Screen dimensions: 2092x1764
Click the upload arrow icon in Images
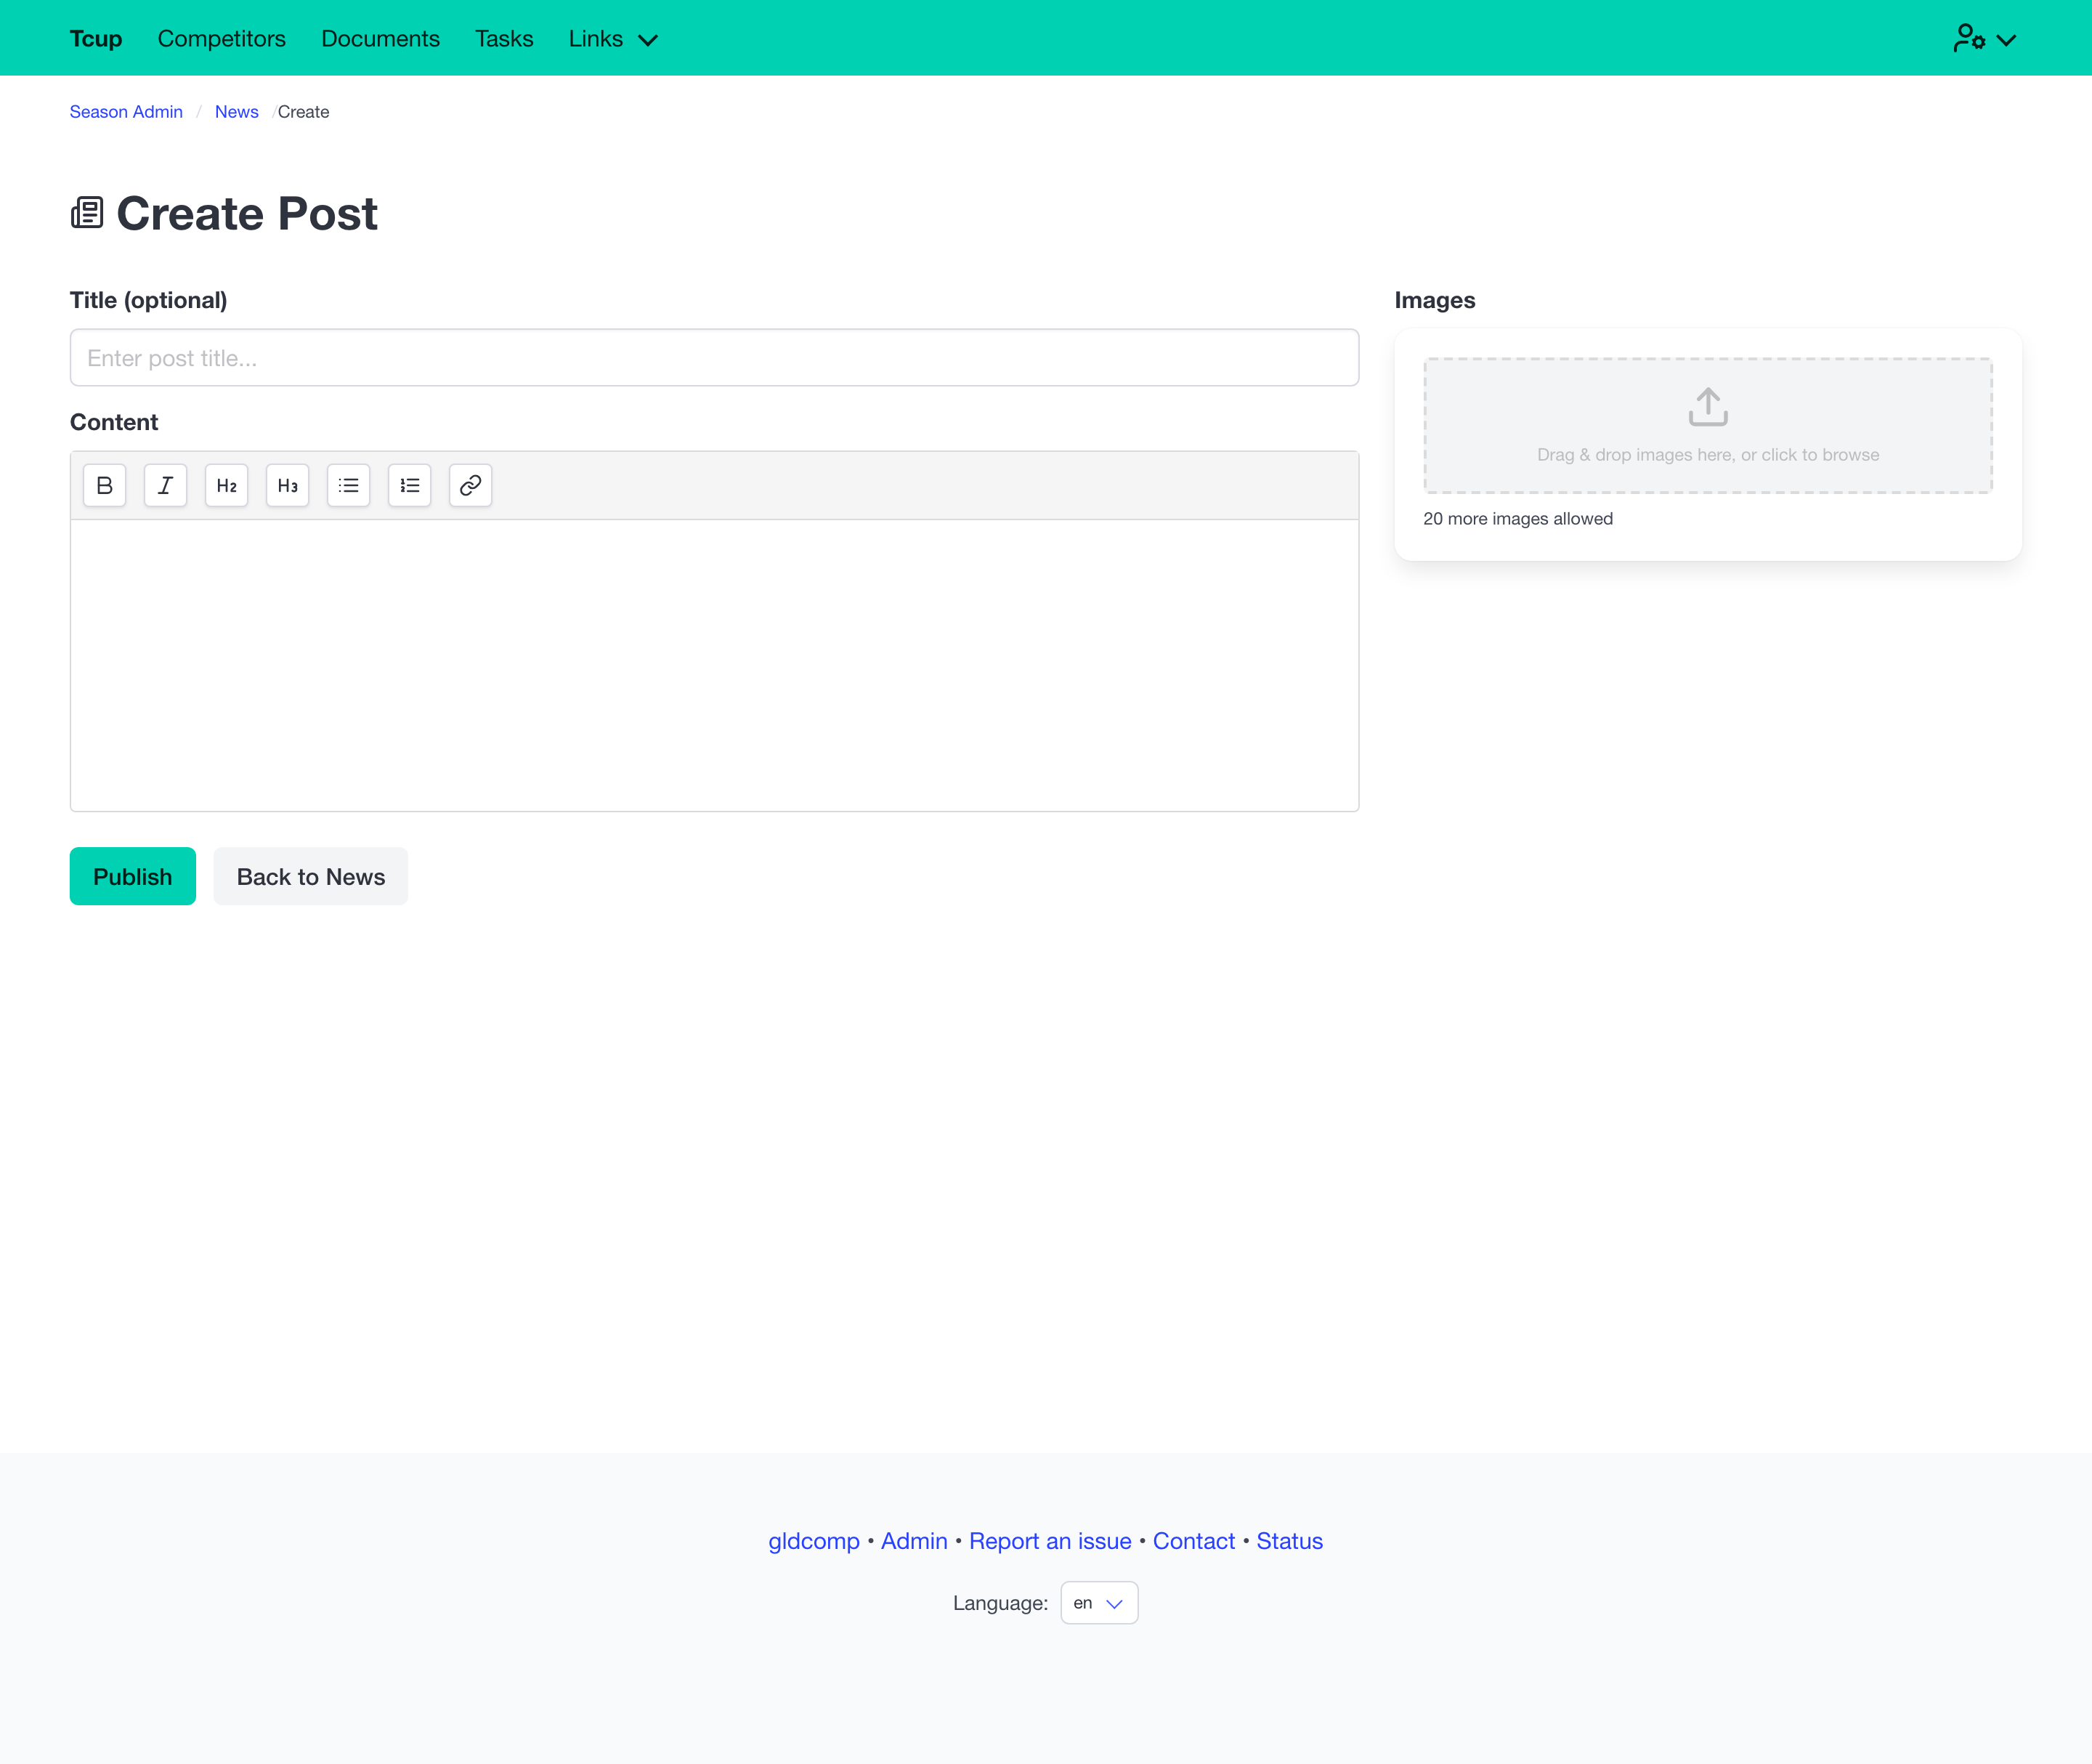[x=1708, y=407]
